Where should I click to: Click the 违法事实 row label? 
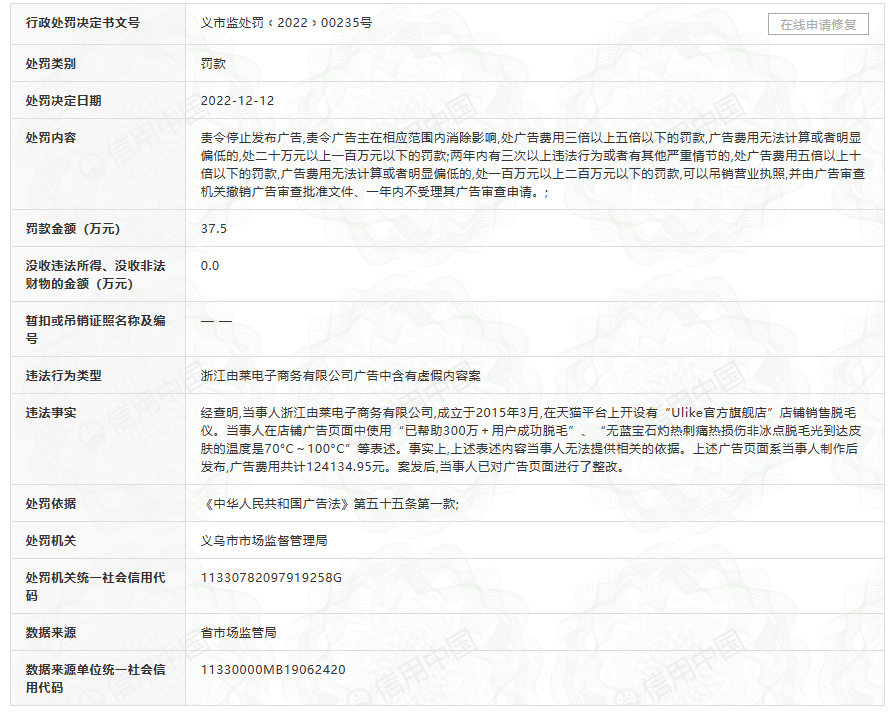[51, 413]
